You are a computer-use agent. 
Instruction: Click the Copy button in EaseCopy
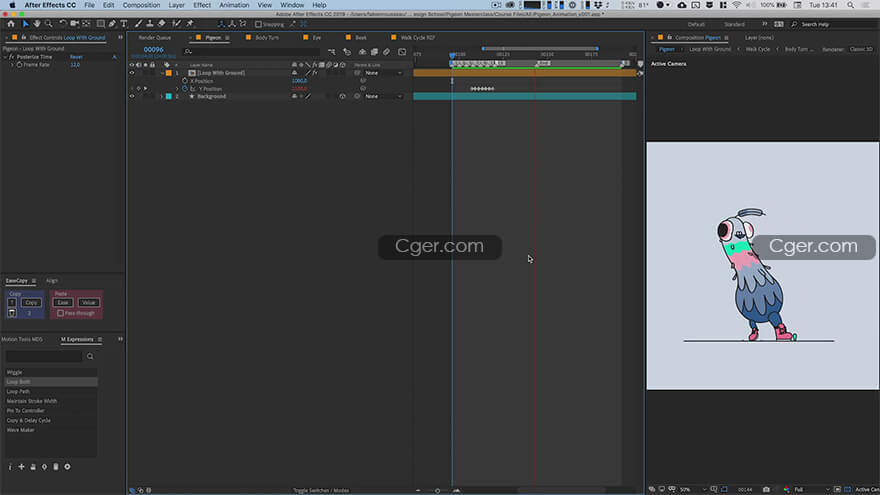pos(31,302)
